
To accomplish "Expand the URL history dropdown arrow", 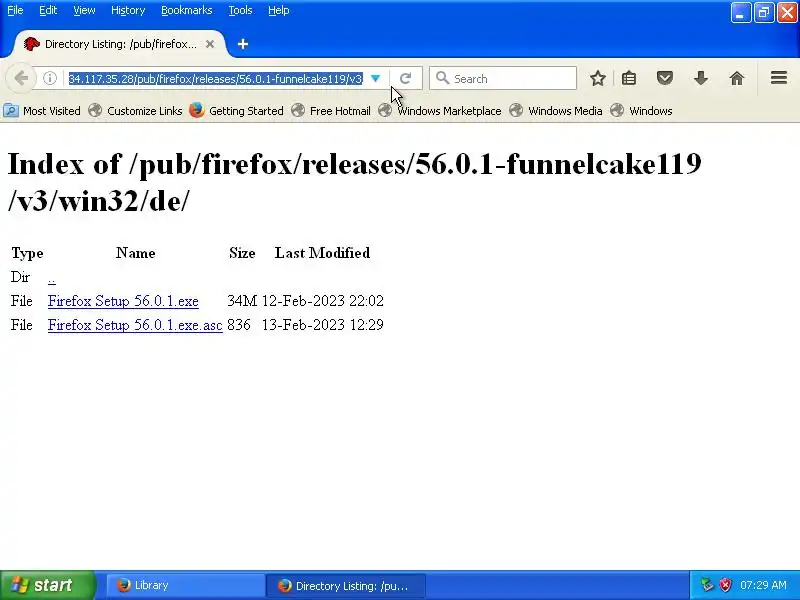I will 376,79.
